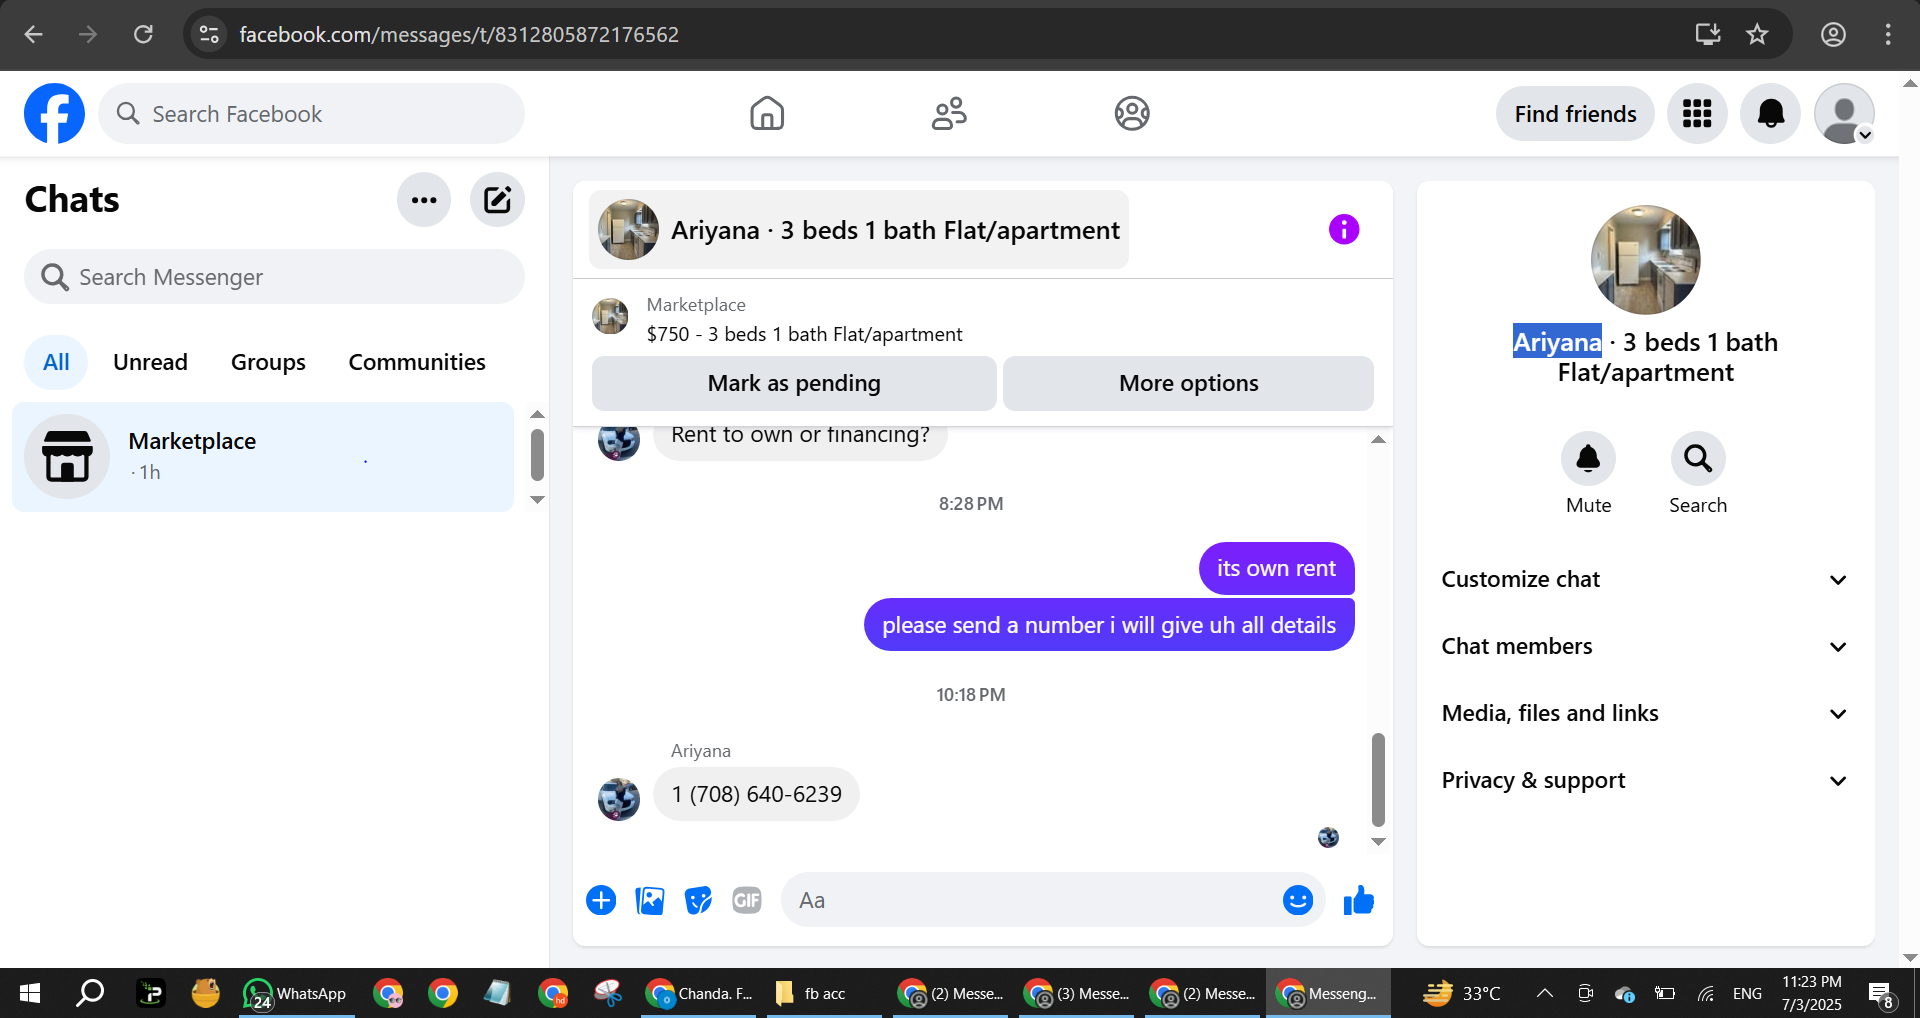
Task: Start a new message with compose icon
Action: (497, 200)
